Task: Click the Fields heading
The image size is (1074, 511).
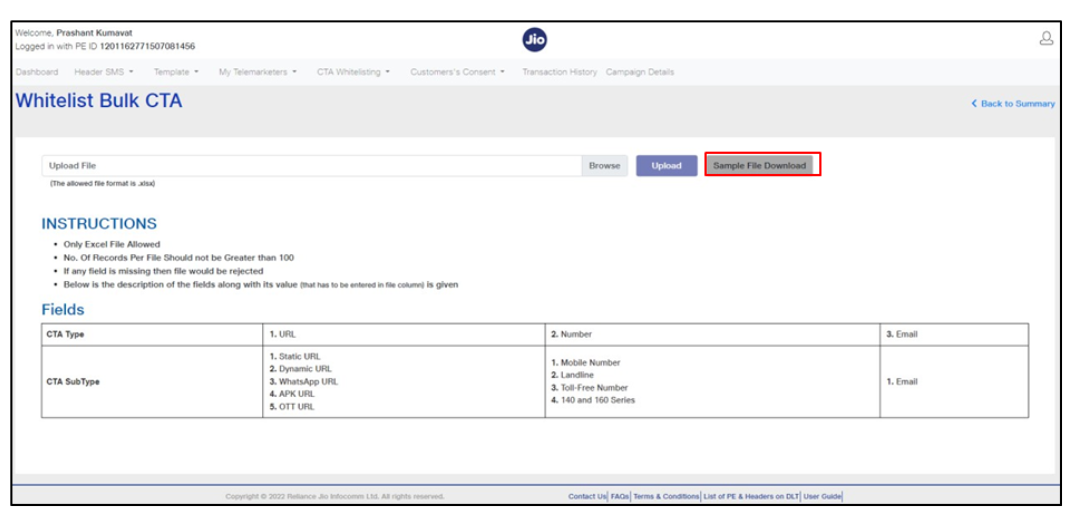Action: pos(63,310)
